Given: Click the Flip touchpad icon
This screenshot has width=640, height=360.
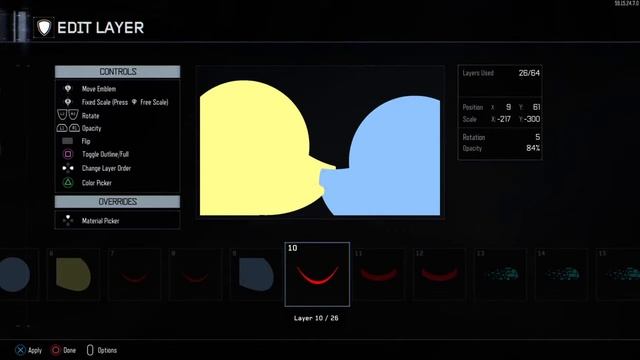Looking at the screenshot, I should click(x=67, y=141).
